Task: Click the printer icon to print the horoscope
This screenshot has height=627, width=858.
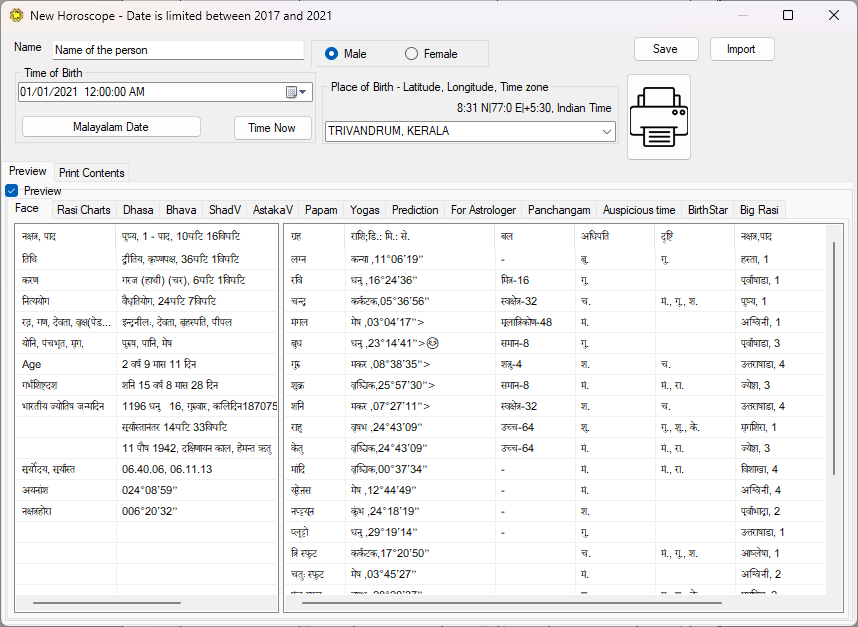Action: (657, 116)
